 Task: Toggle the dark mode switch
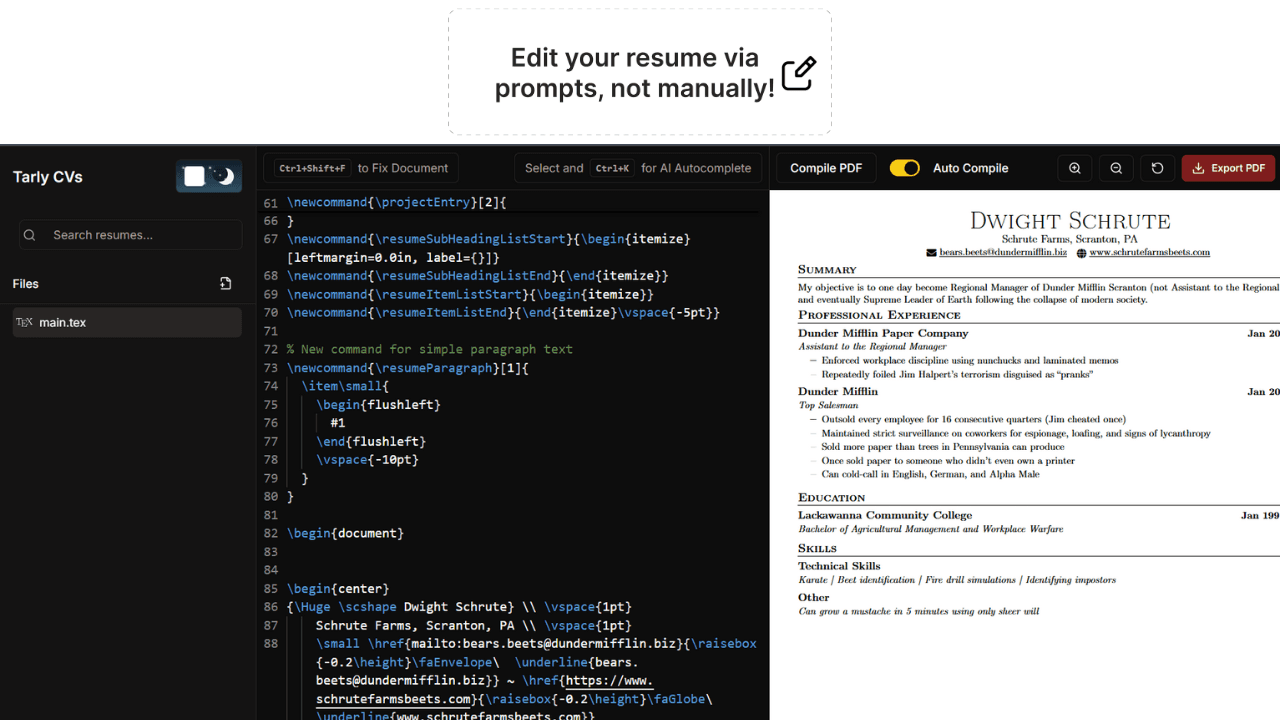tap(209, 176)
